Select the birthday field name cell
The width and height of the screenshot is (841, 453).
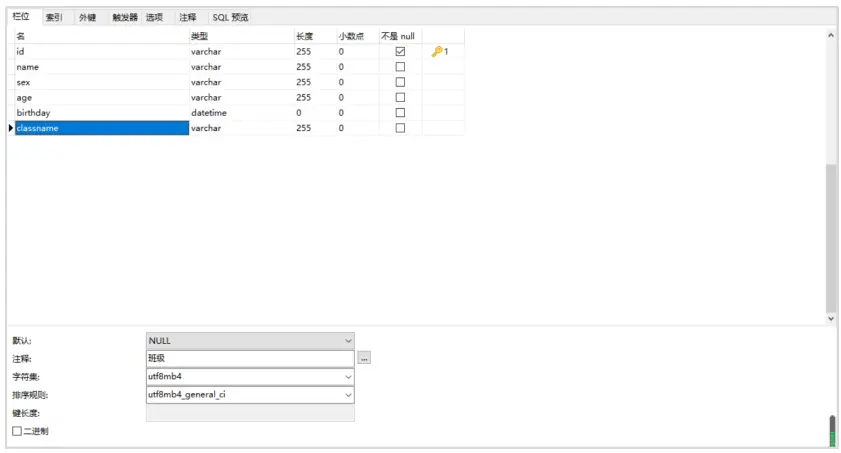101,113
